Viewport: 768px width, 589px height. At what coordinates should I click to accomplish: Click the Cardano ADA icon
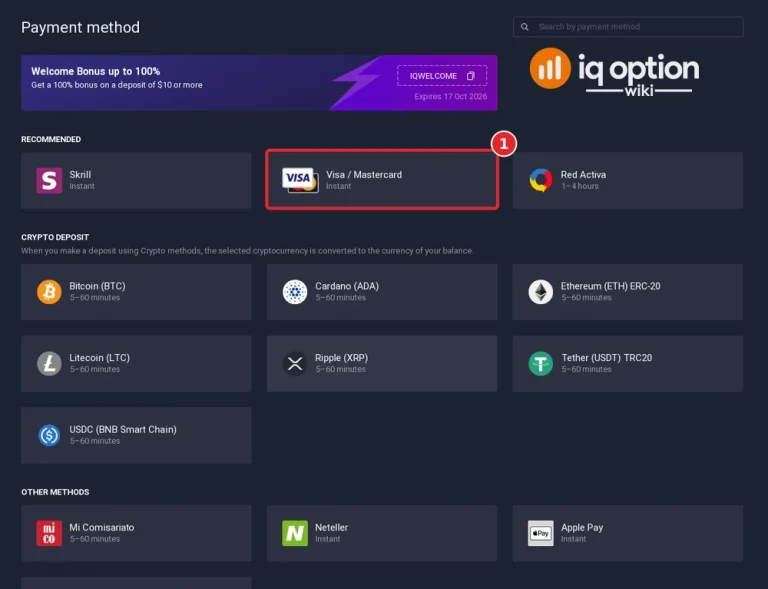coord(295,292)
